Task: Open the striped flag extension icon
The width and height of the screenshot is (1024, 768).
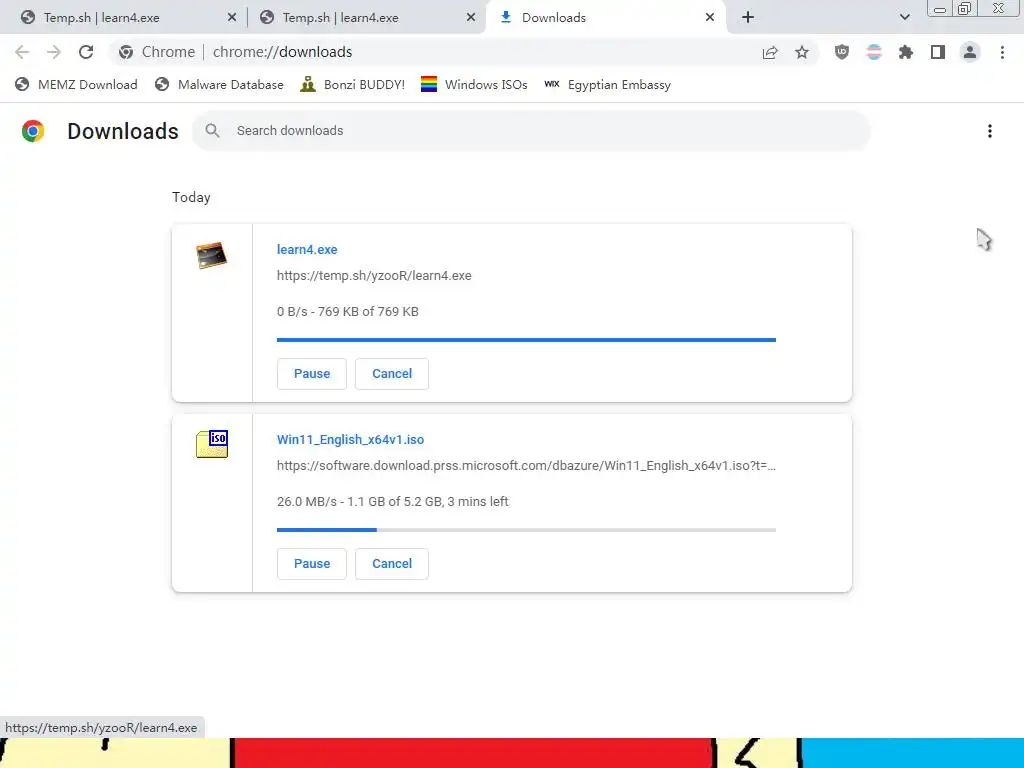Action: [x=874, y=52]
